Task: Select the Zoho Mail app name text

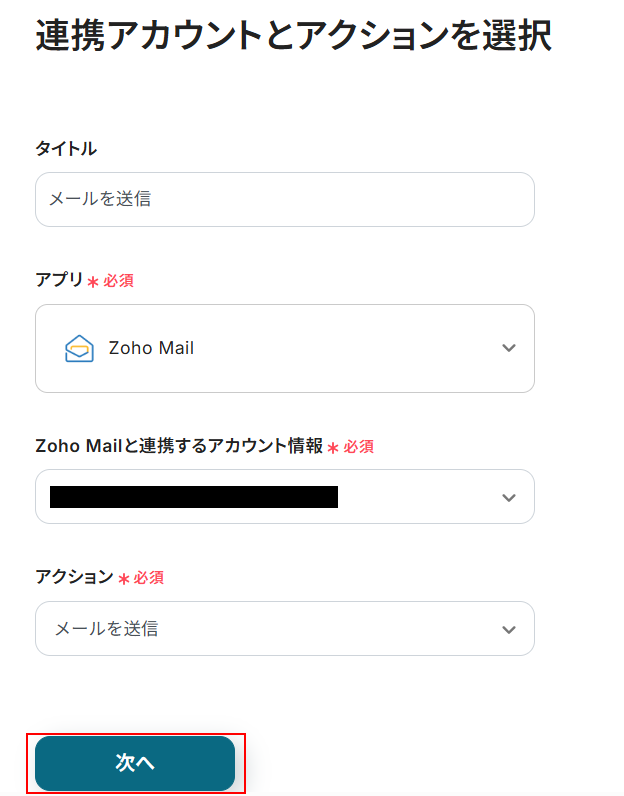Action: point(151,348)
